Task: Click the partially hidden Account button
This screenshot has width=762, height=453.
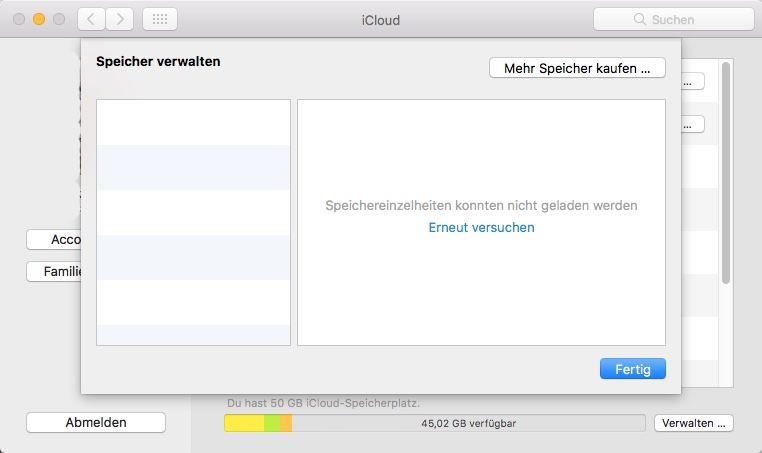Action: click(x=53, y=239)
